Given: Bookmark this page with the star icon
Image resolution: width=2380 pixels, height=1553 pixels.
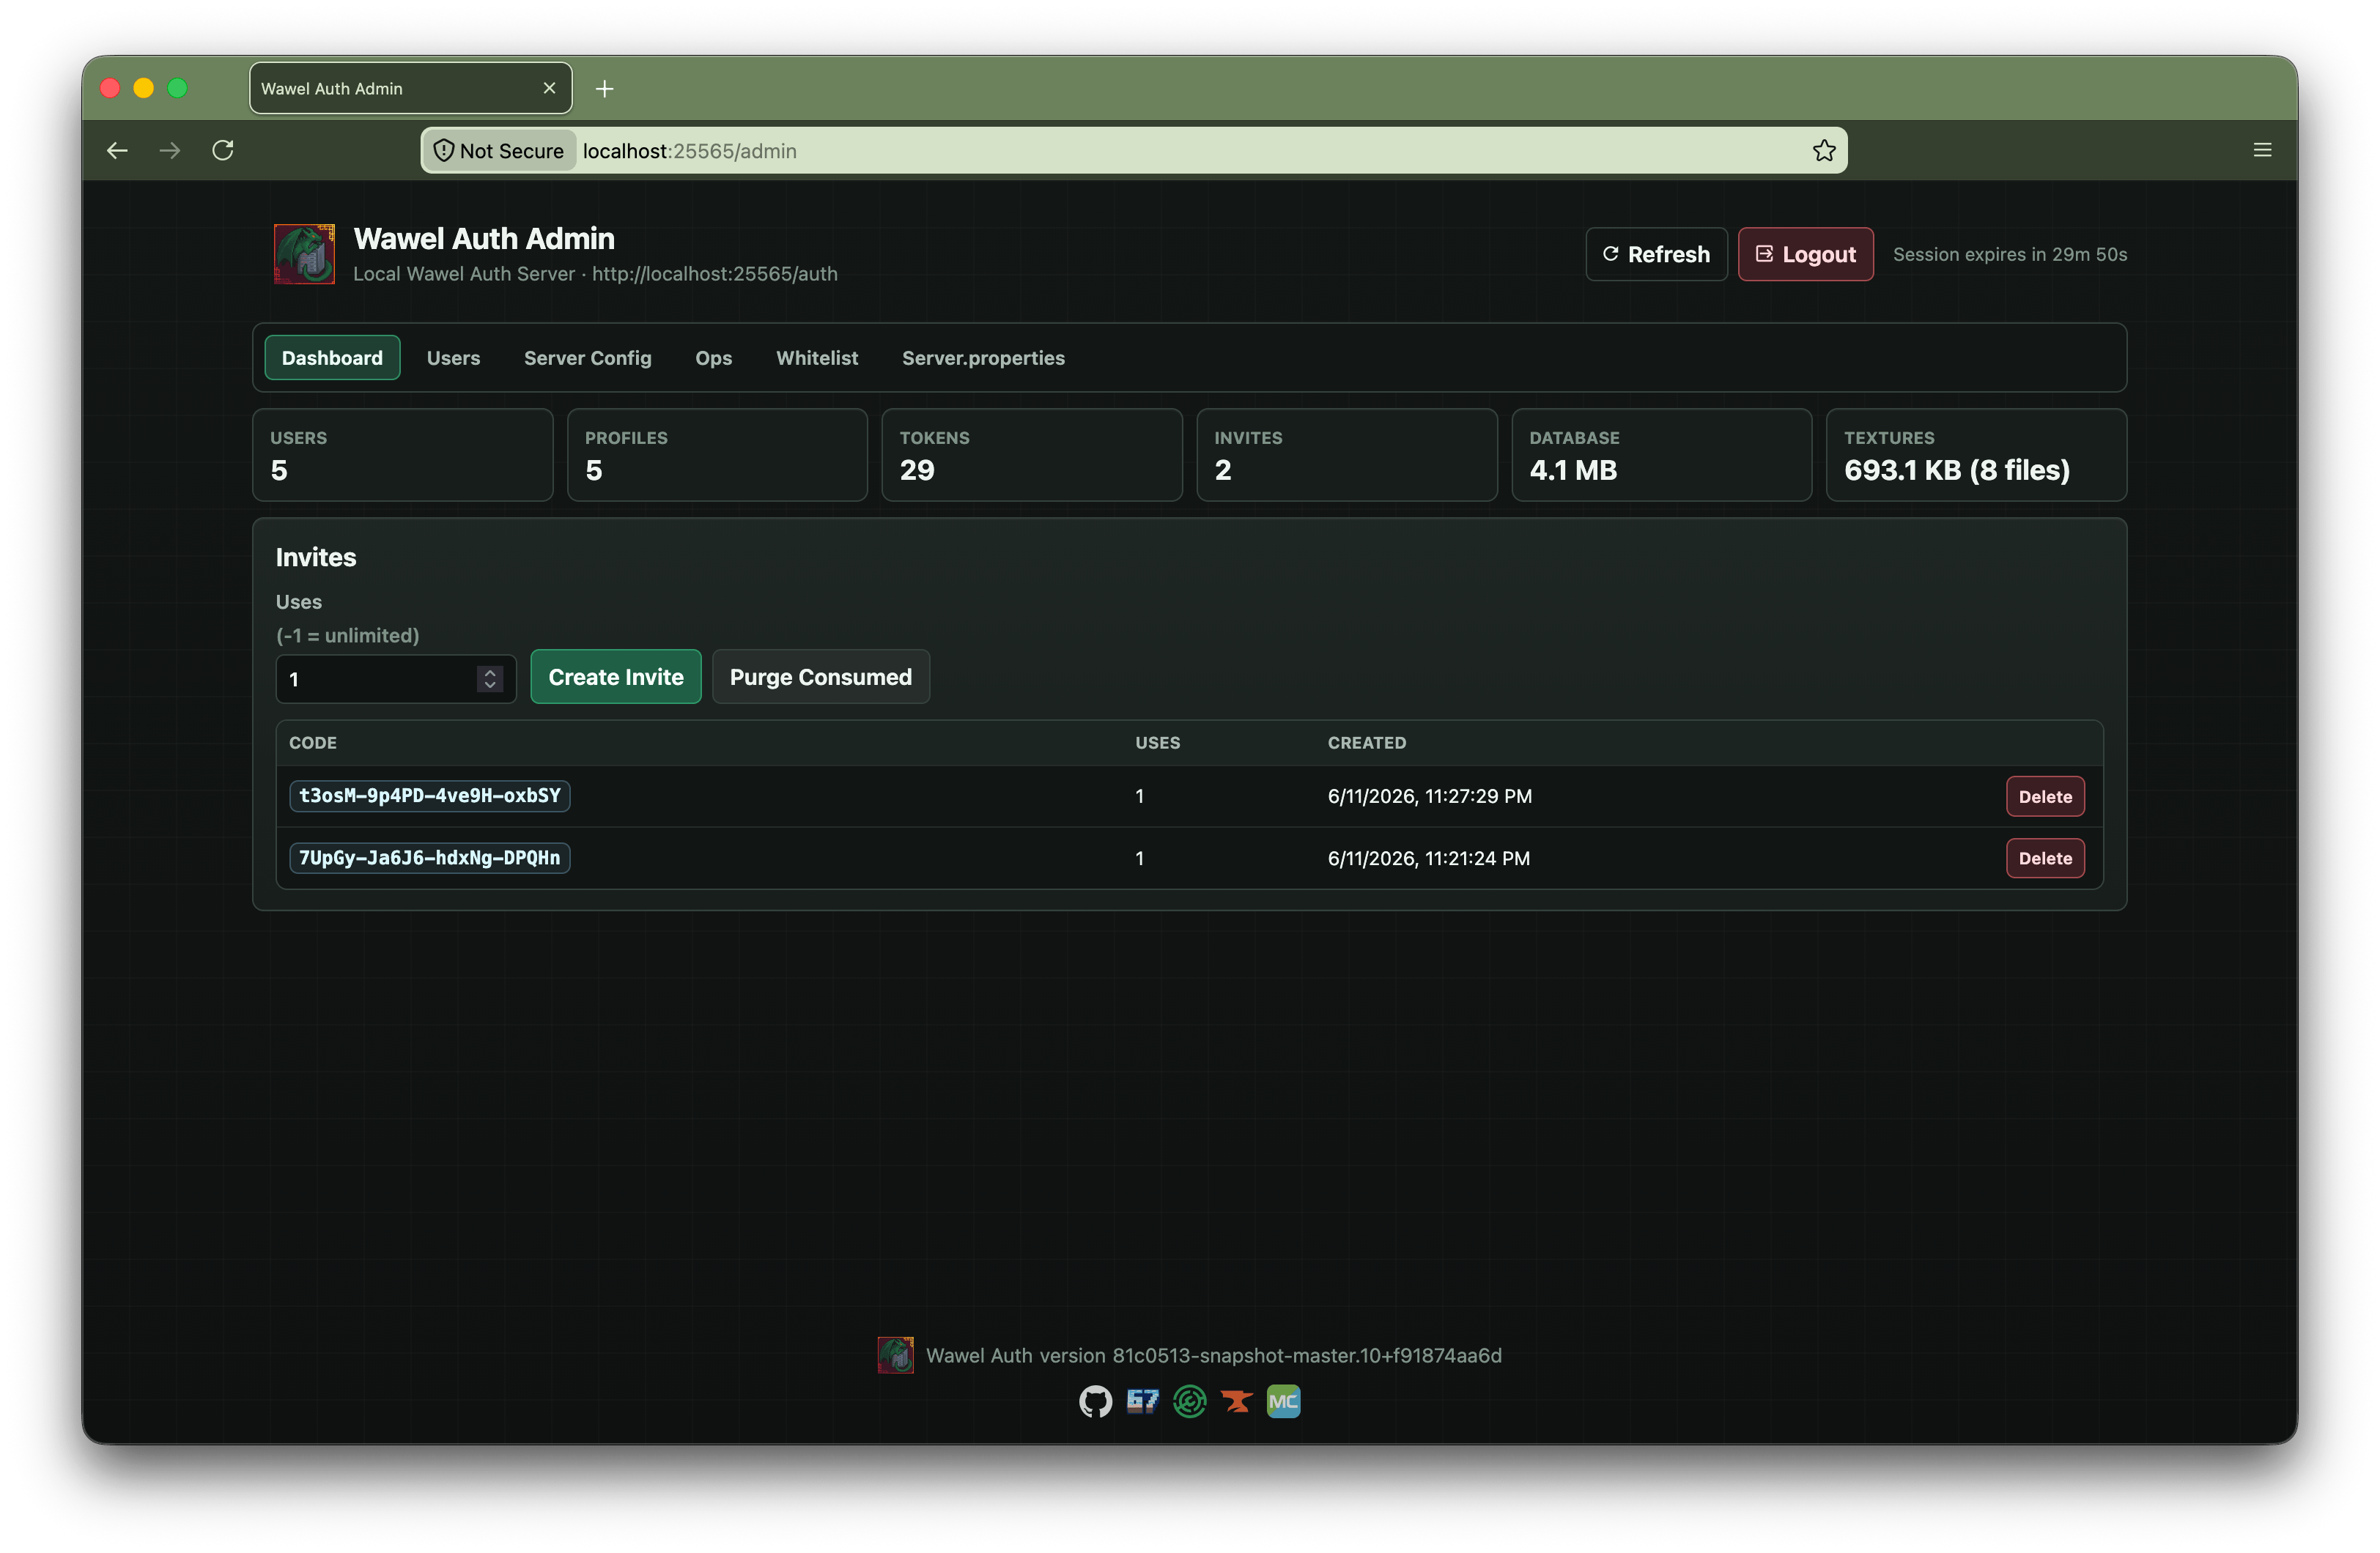Looking at the screenshot, I should click(x=1824, y=150).
